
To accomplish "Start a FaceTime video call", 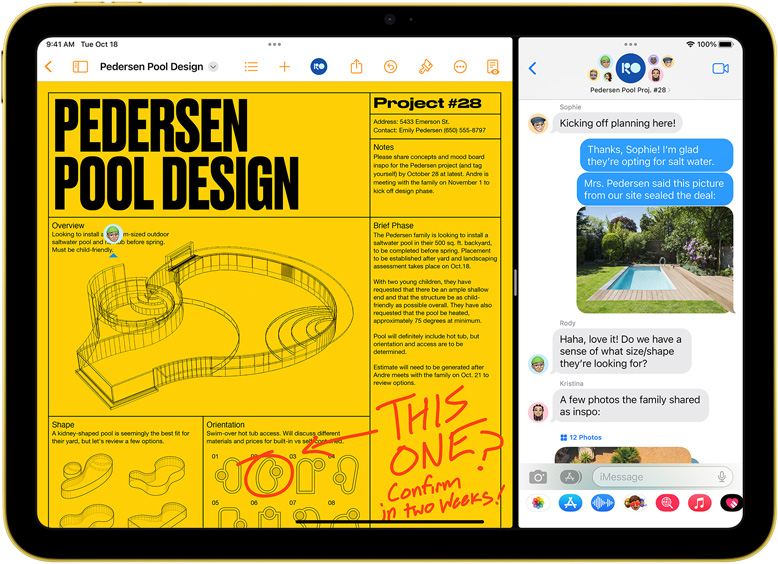I will 720,68.
